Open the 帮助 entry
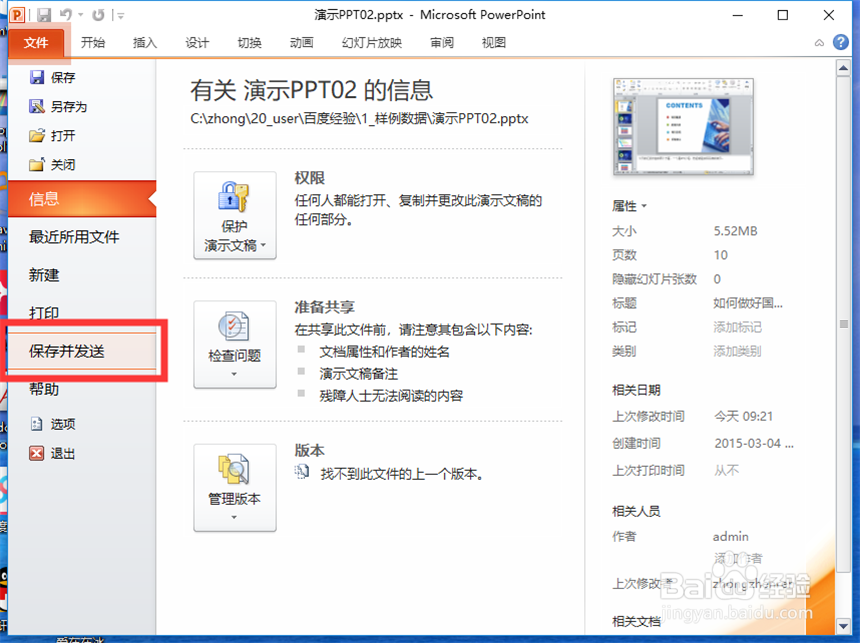Viewport: 860px width, 643px height. [x=44, y=390]
